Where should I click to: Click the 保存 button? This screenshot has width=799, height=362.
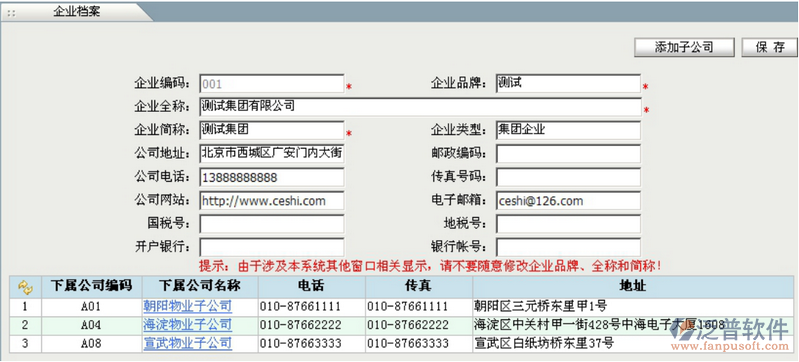(x=770, y=47)
